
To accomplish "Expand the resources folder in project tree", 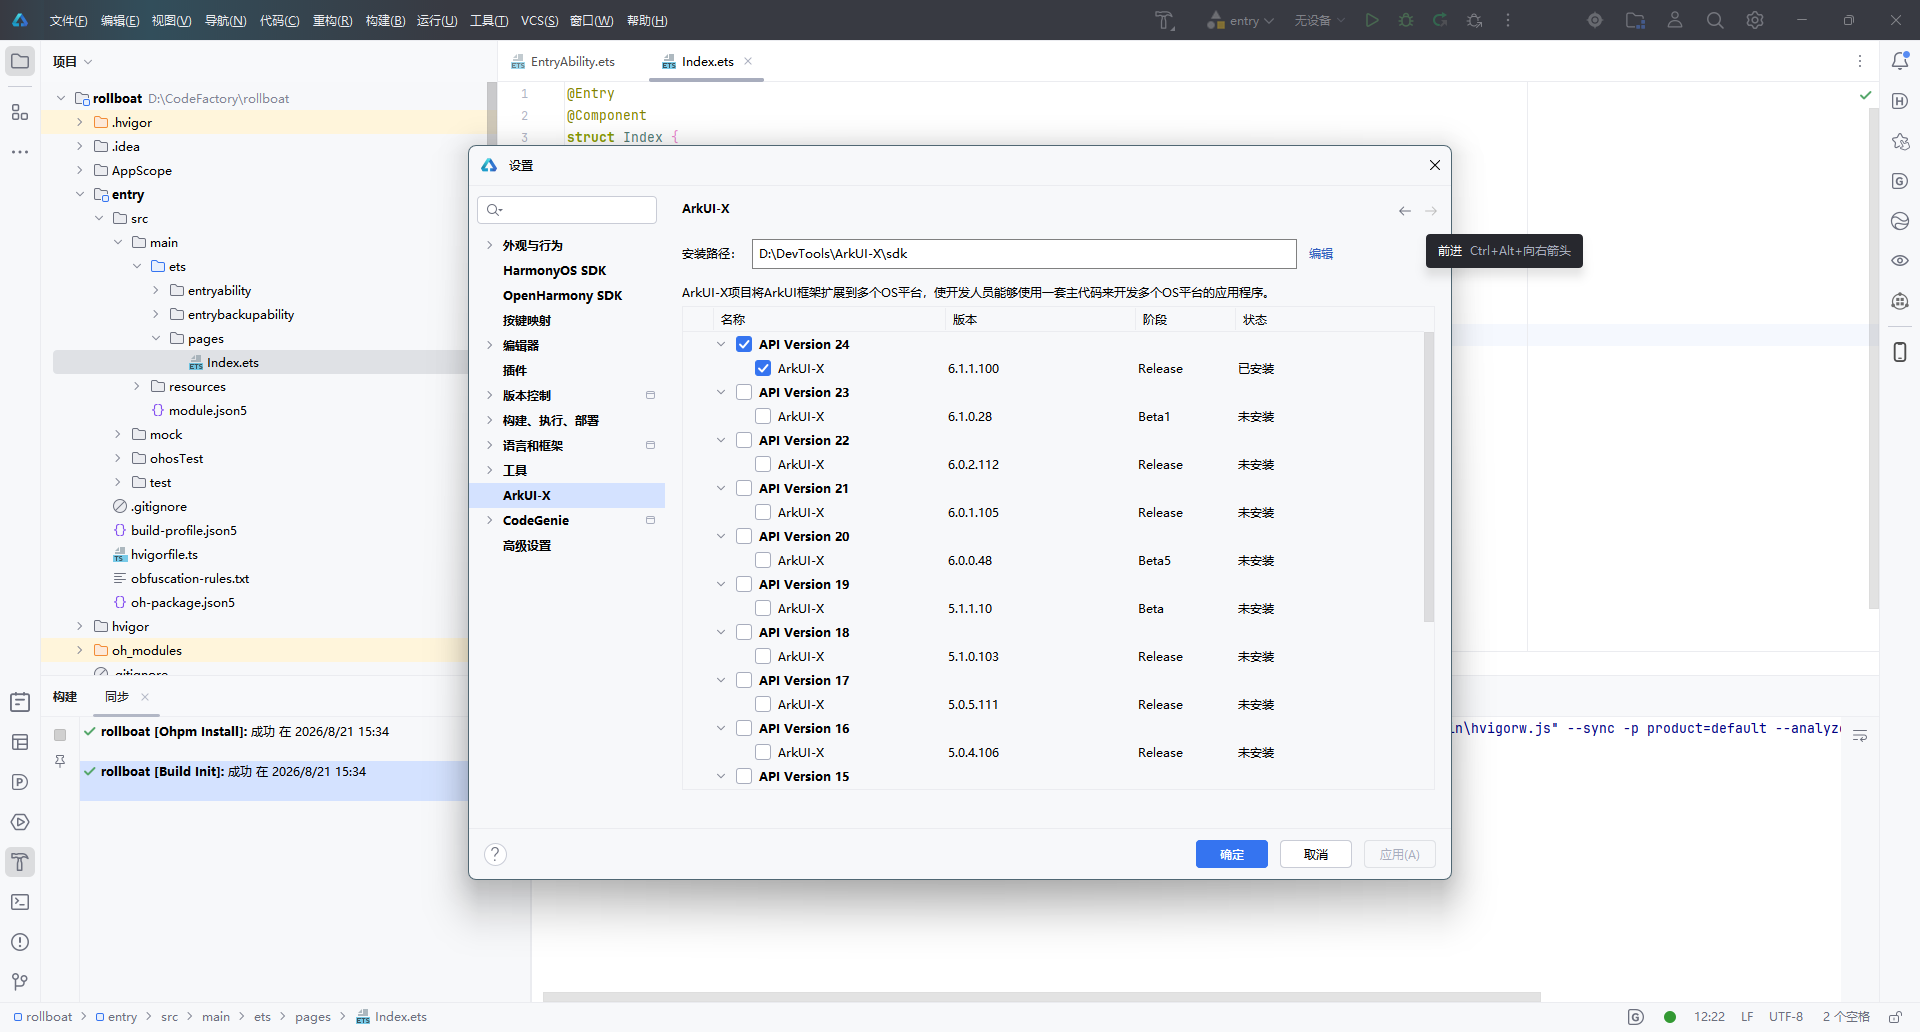I will 137,386.
